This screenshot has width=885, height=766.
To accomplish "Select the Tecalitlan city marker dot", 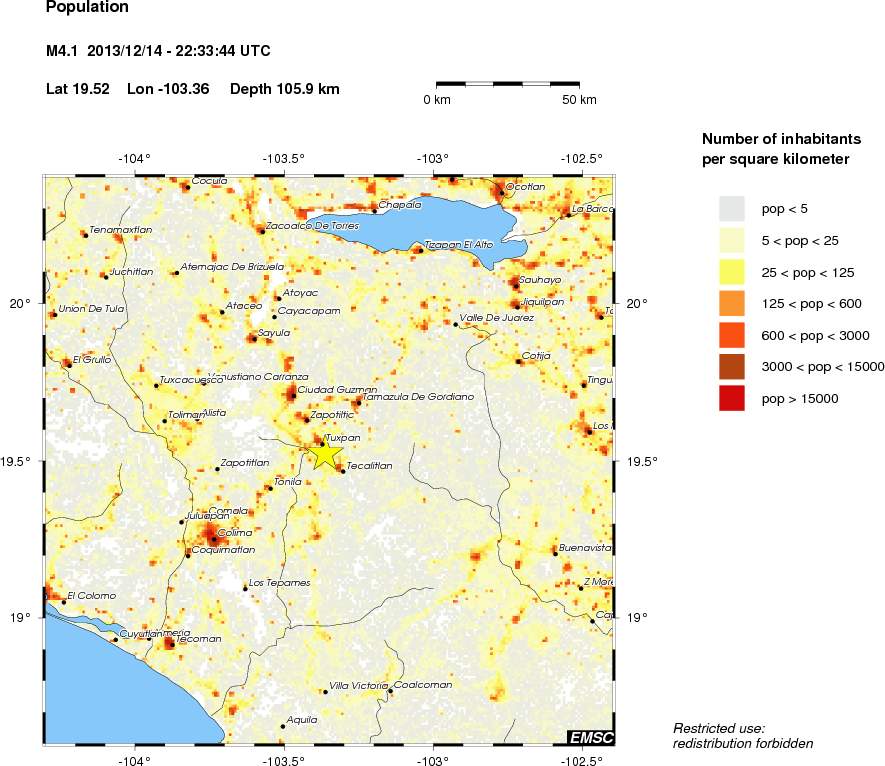I will pyautogui.click(x=342, y=471).
